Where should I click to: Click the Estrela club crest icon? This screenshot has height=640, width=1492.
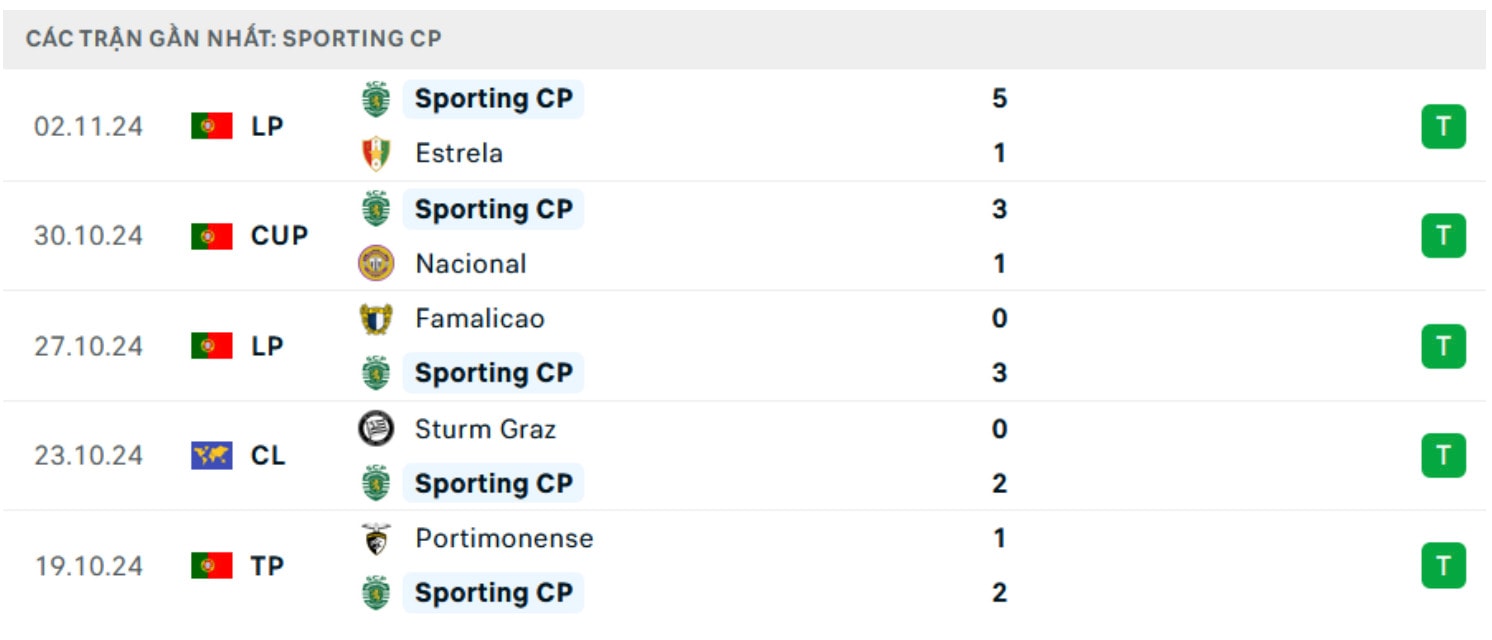376,153
